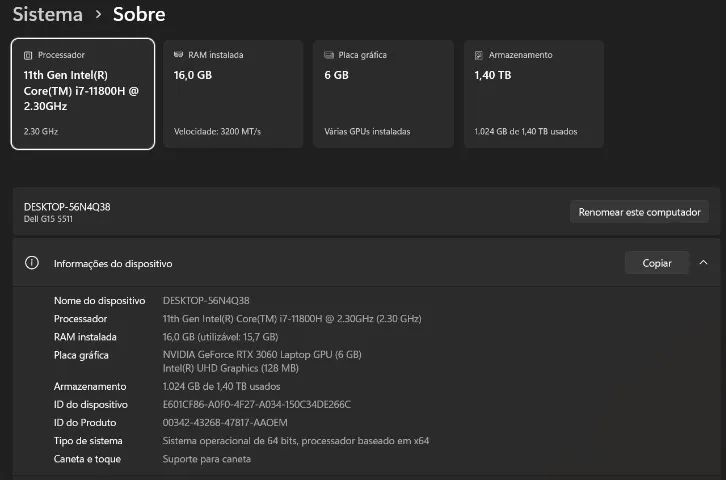726x480 pixels.
Task: Click the processor chip icon
Action: 28,55
